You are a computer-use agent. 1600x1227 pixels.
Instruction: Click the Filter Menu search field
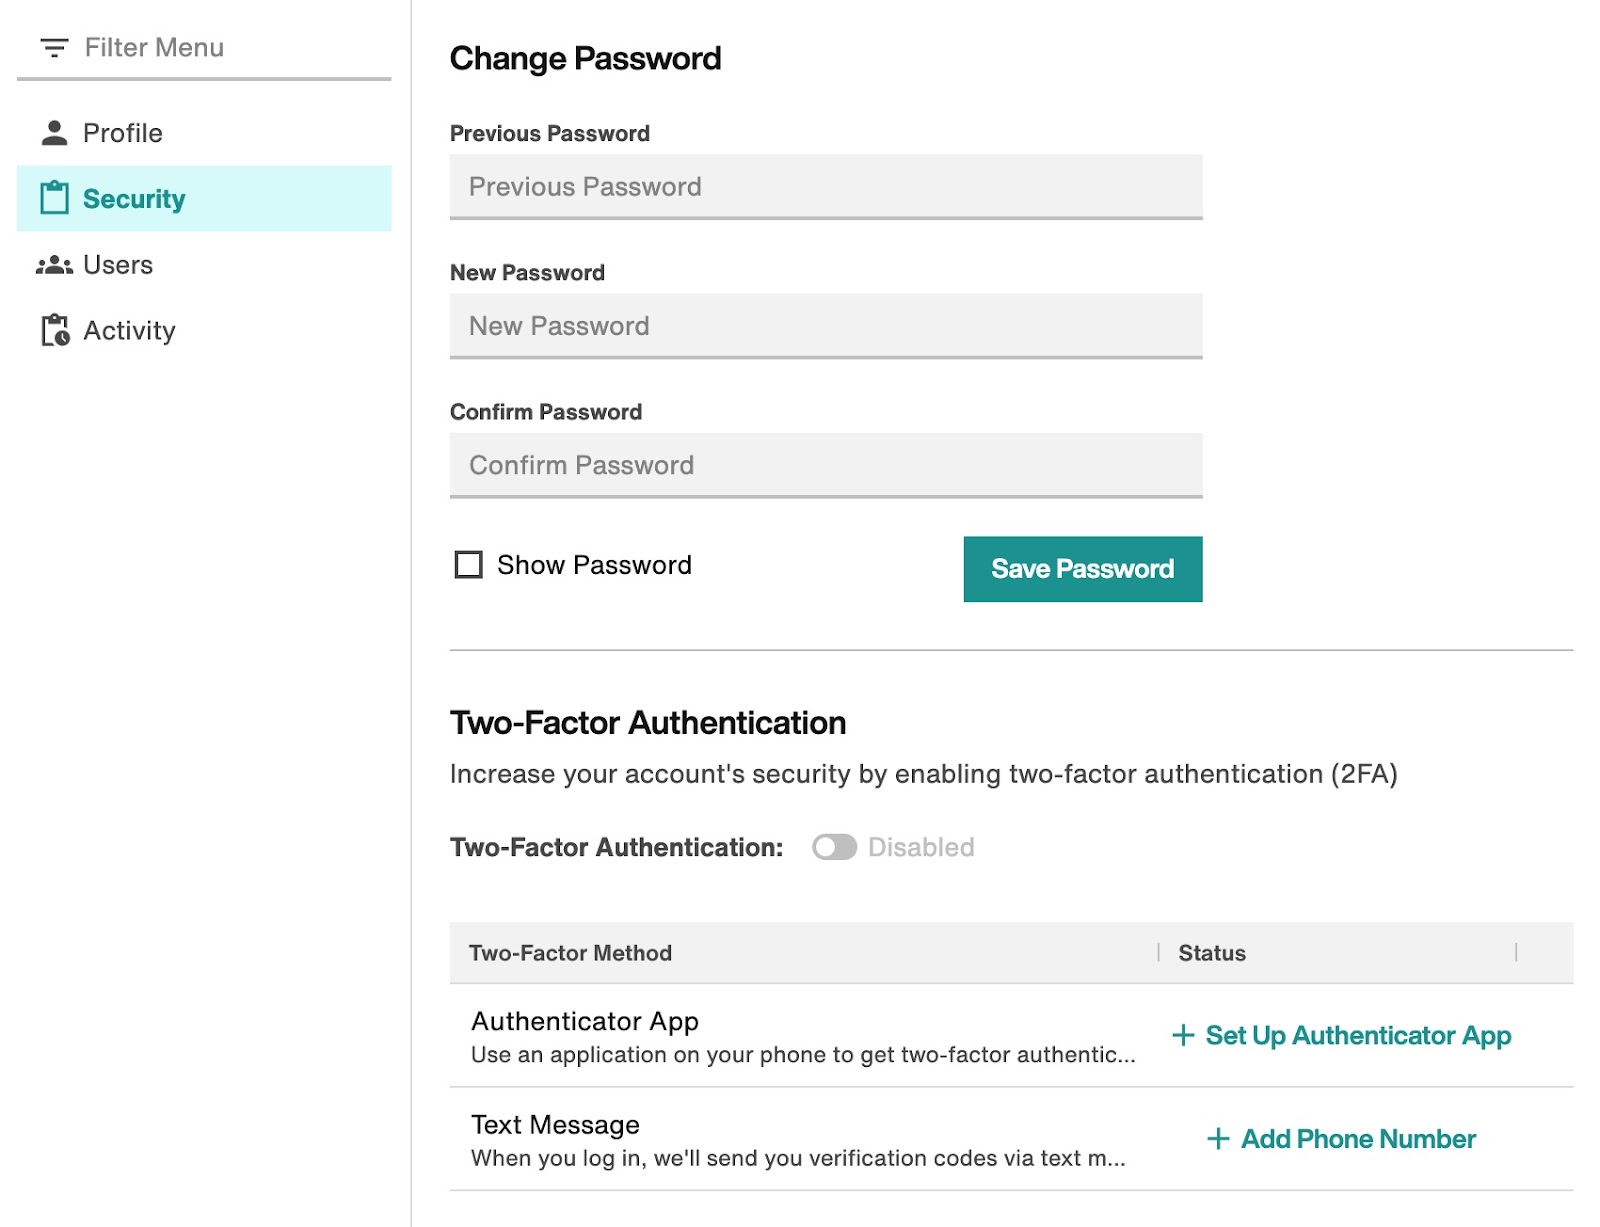(204, 48)
